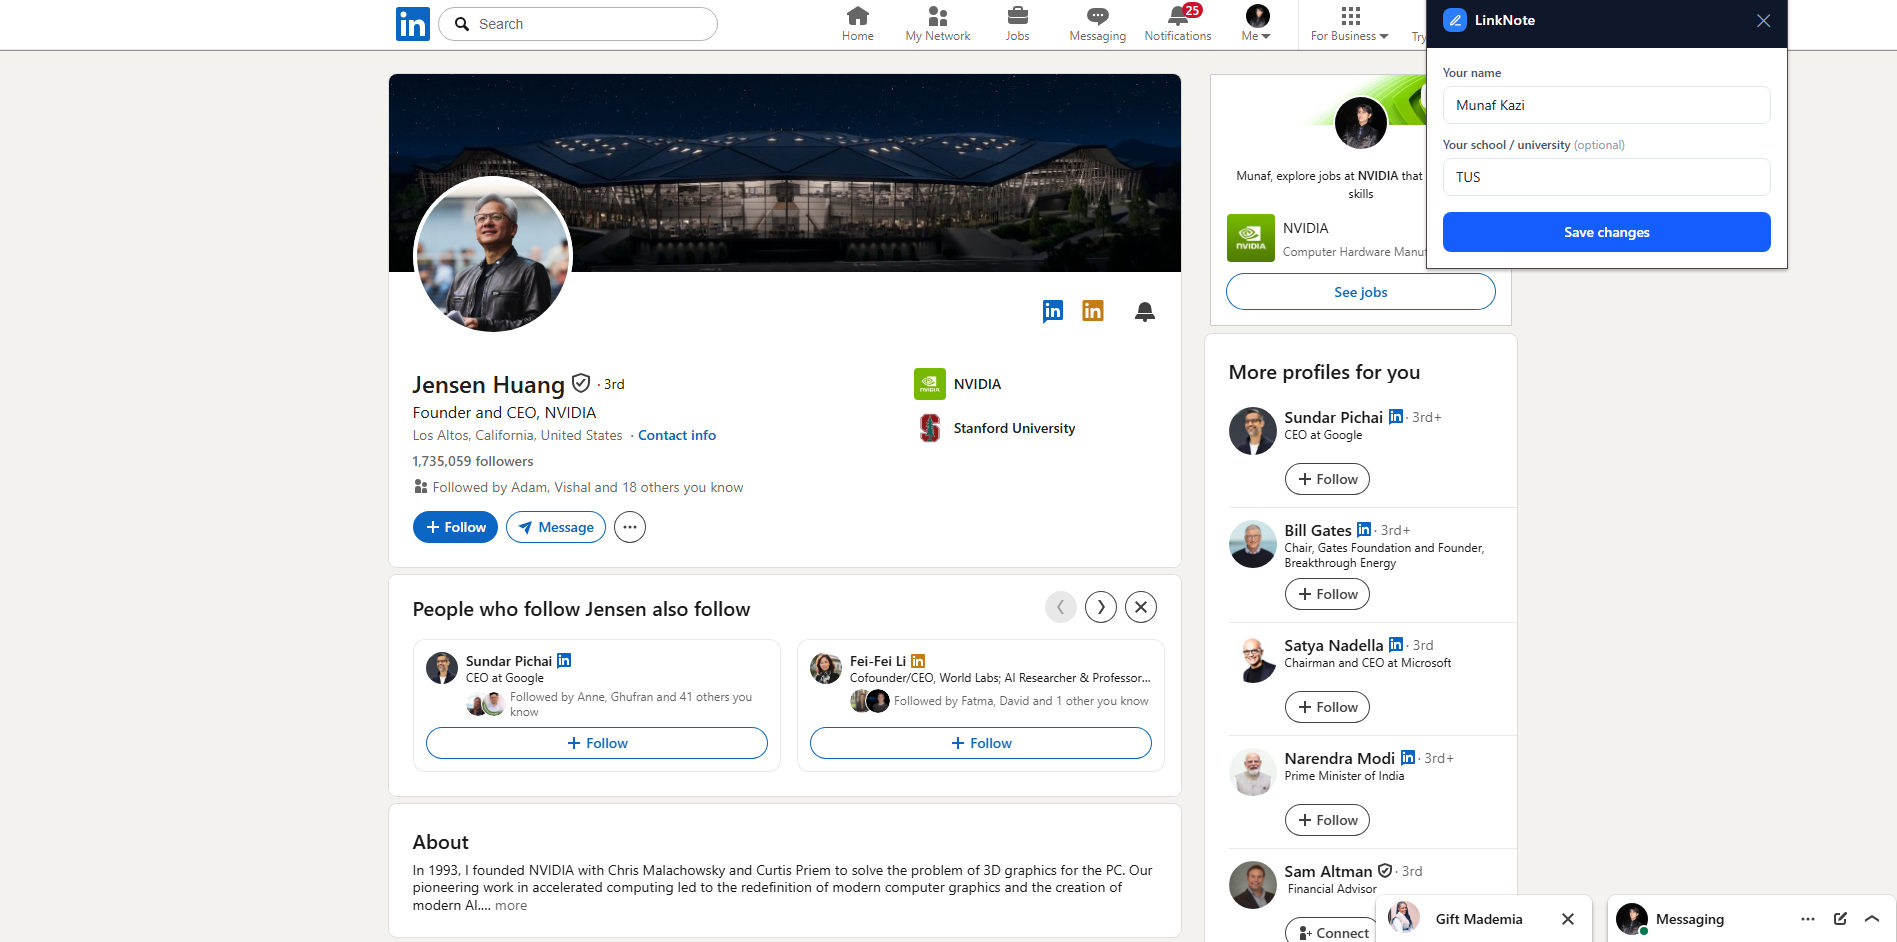The height and width of the screenshot is (942, 1897).
Task: Follow Satya Nadella in the sidebar
Action: 1327,707
